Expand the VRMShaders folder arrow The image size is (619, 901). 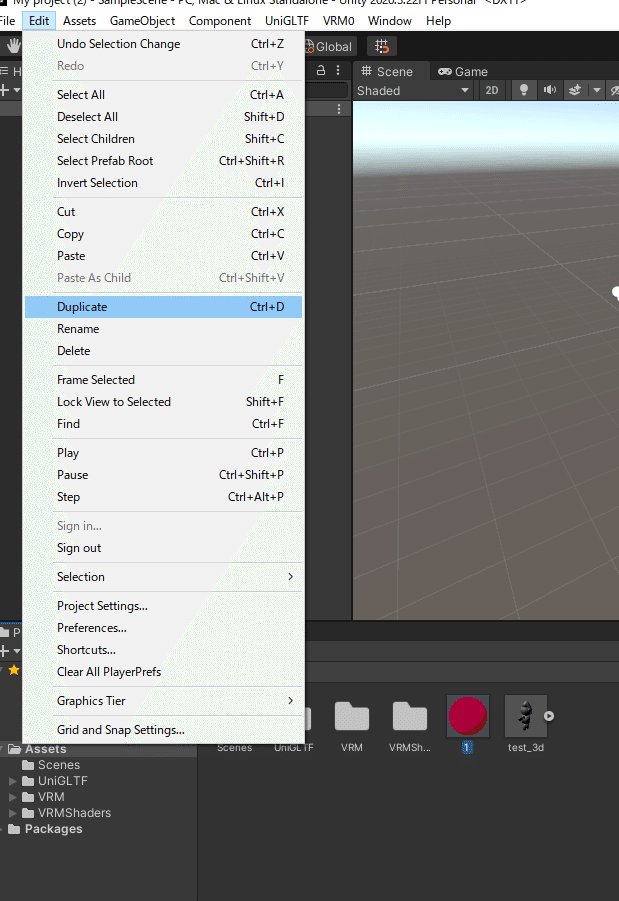(x=13, y=813)
